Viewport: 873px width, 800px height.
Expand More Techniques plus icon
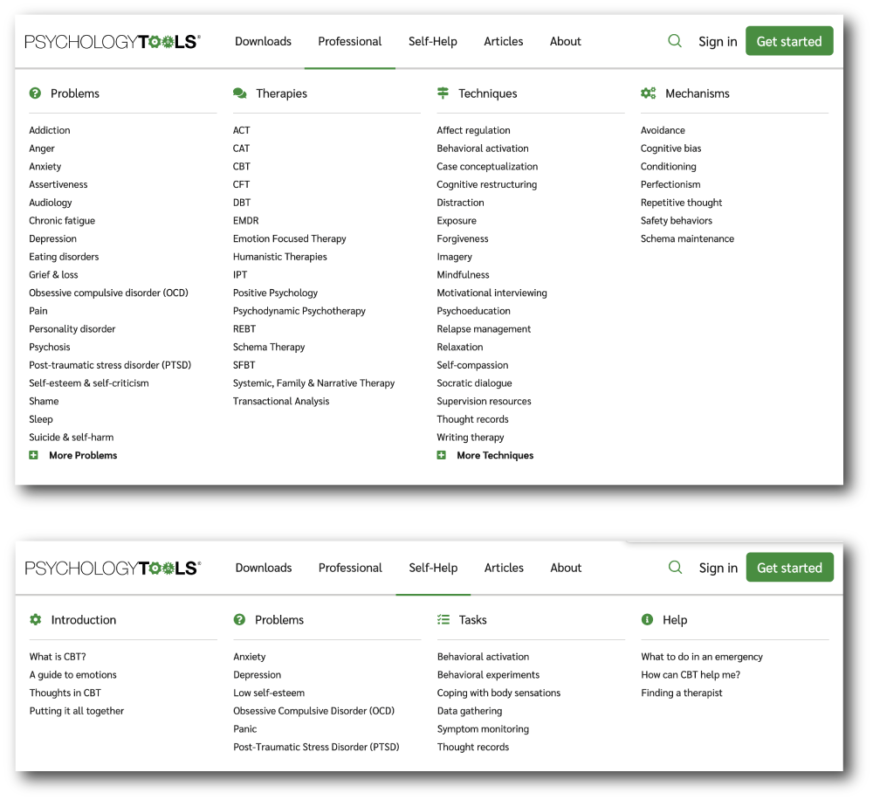pyautogui.click(x=441, y=455)
